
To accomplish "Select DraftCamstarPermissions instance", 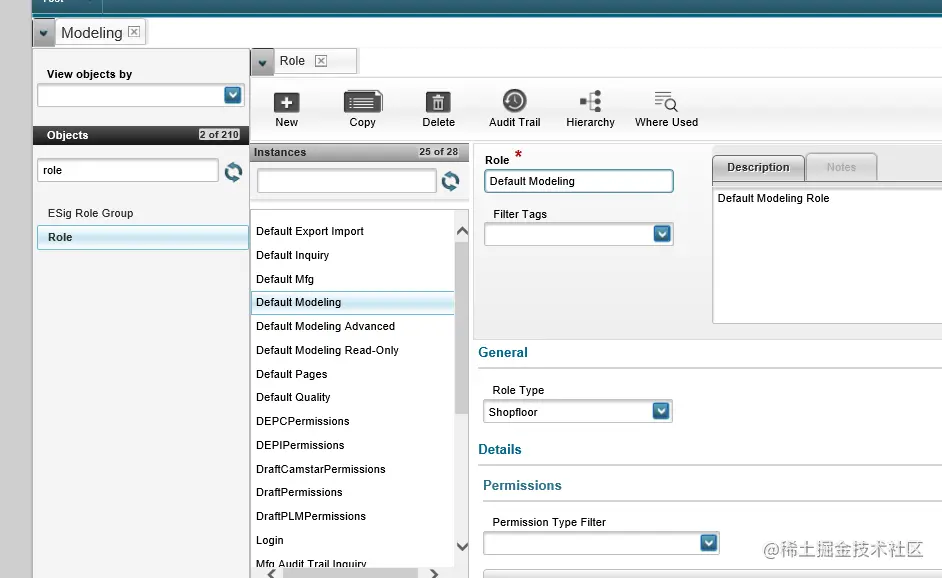I will click(321, 469).
